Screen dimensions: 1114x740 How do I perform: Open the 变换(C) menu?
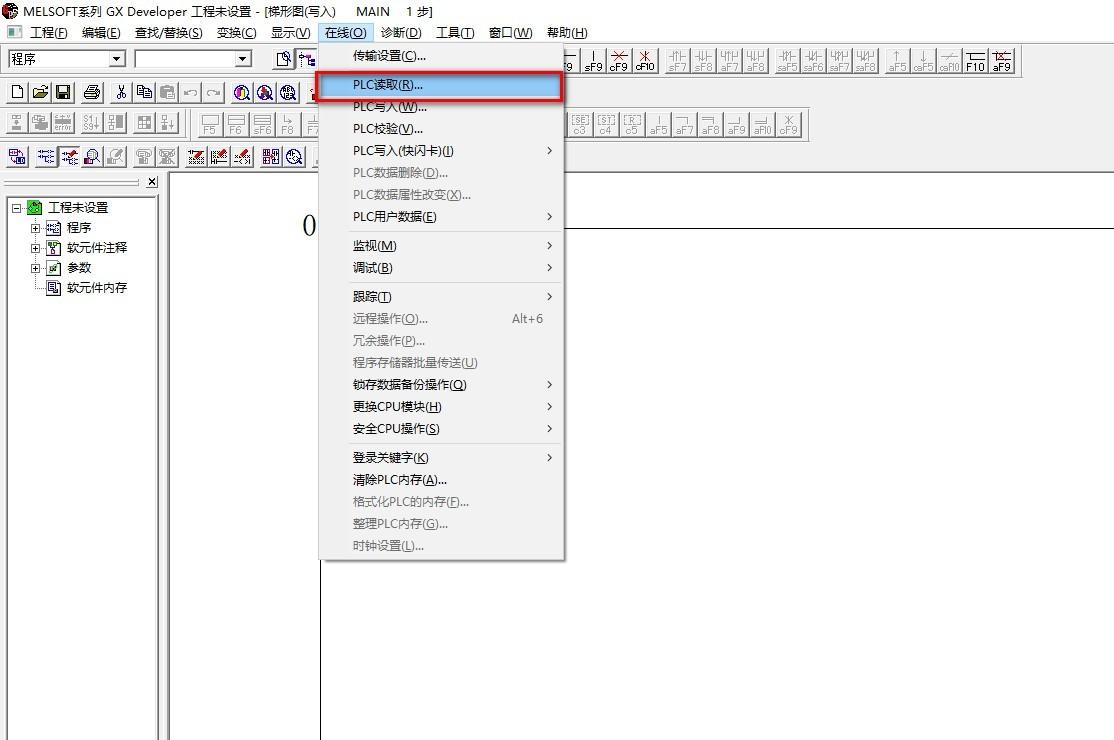[237, 33]
